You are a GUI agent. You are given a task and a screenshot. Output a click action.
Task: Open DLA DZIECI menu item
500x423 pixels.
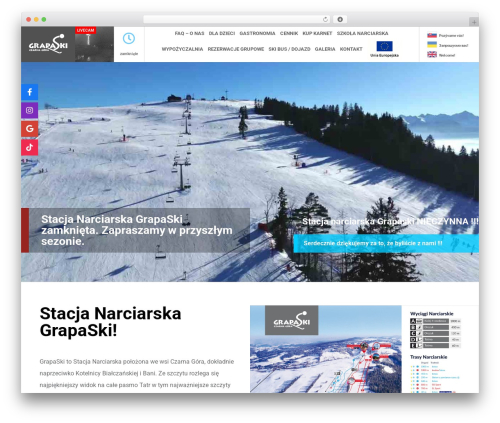(222, 33)
